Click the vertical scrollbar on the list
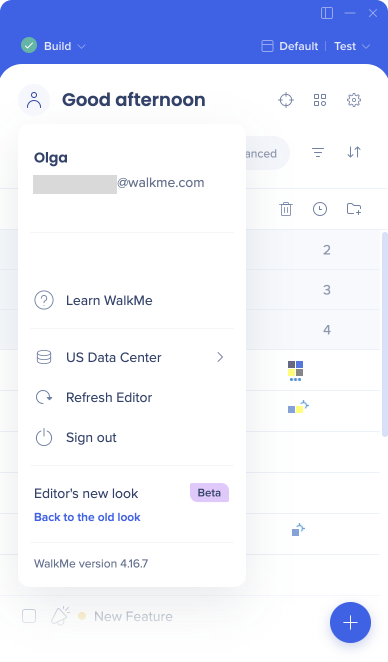 pyautogui.click(x=384, y=334)
